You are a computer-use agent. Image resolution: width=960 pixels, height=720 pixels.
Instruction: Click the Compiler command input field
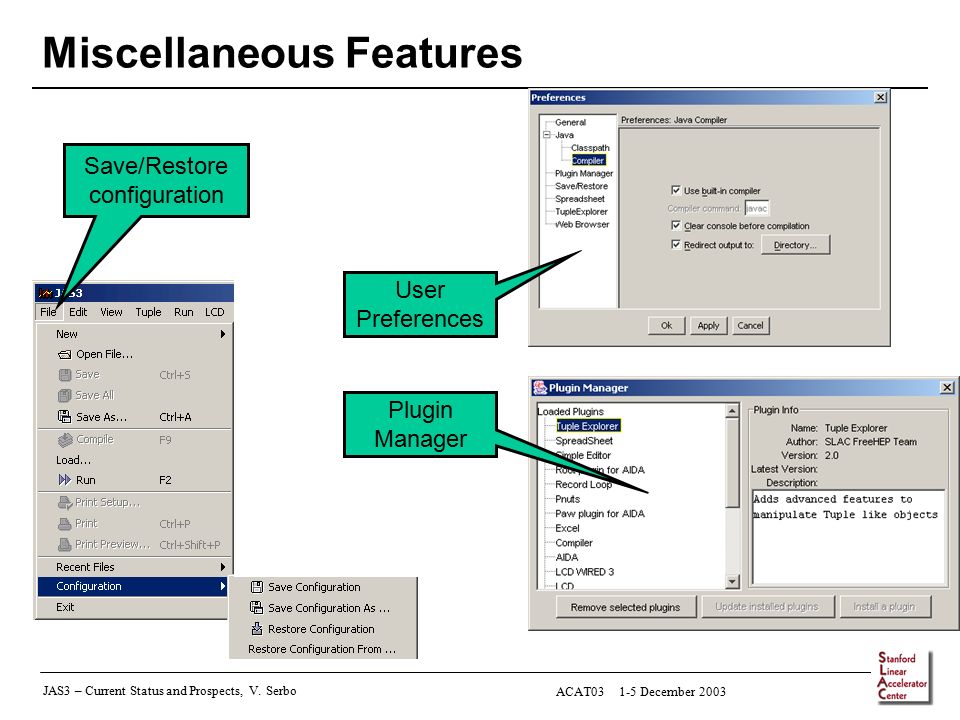click(x=757, y=208)
